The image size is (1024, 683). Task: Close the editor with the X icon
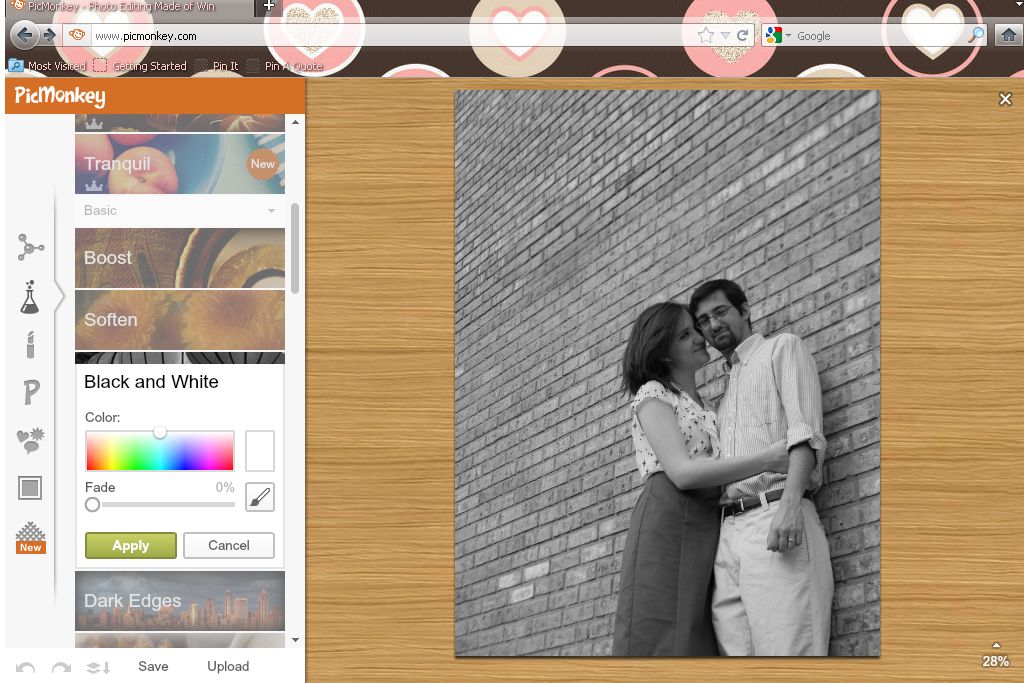[1005, 99]
